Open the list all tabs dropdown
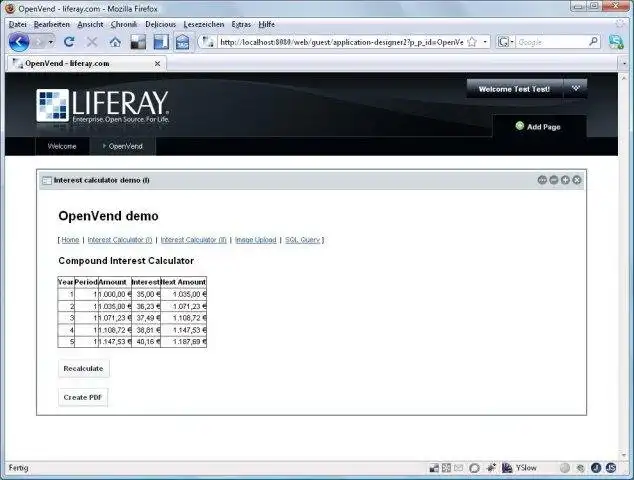The height and width of the screenshot is (480, 634). (624, 63)
